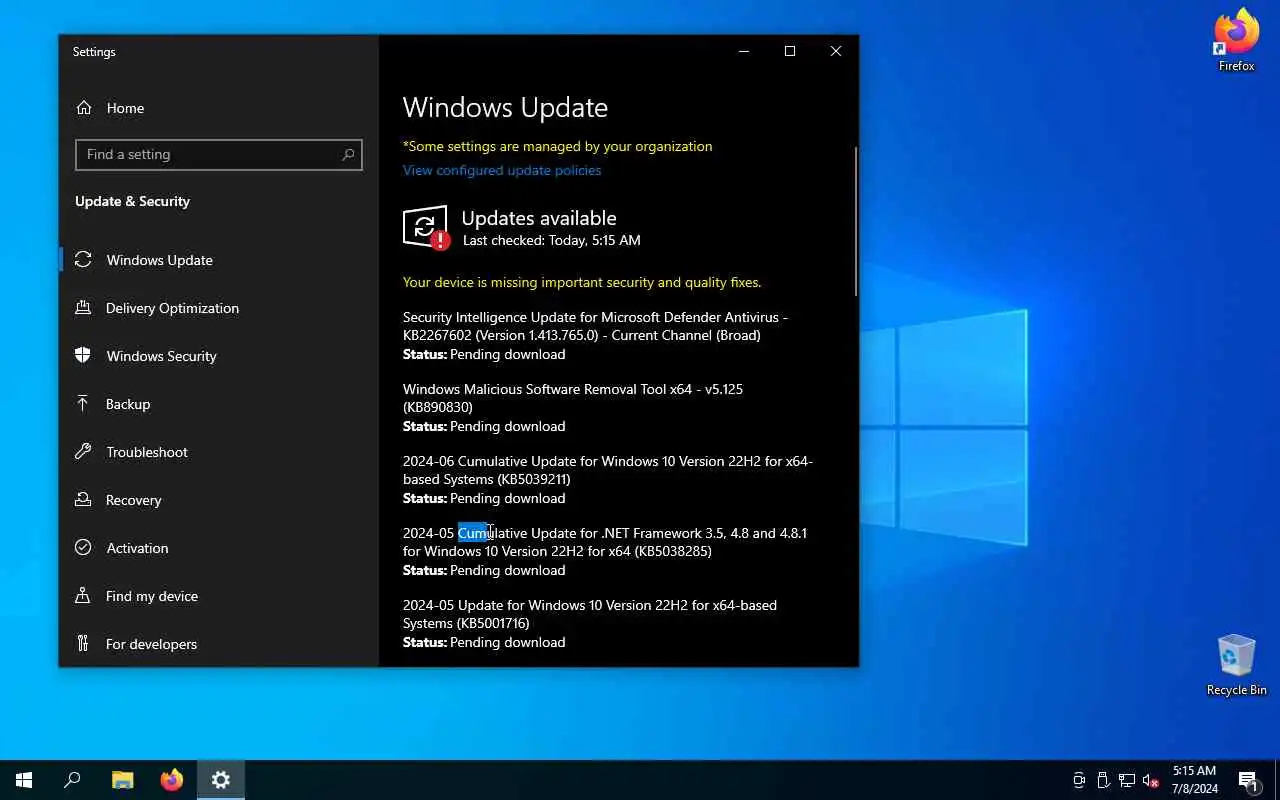
Task: Open File Explorer from the taskbar
Action: [x=122, y=780]
